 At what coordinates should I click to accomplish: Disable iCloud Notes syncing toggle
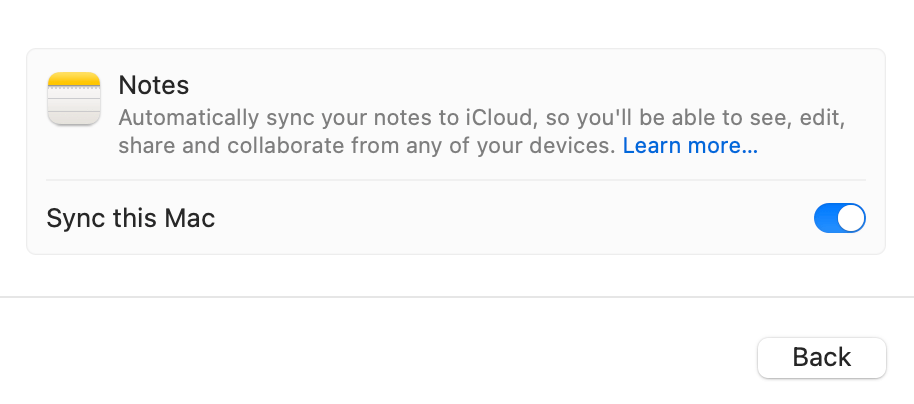click(839, 218)
